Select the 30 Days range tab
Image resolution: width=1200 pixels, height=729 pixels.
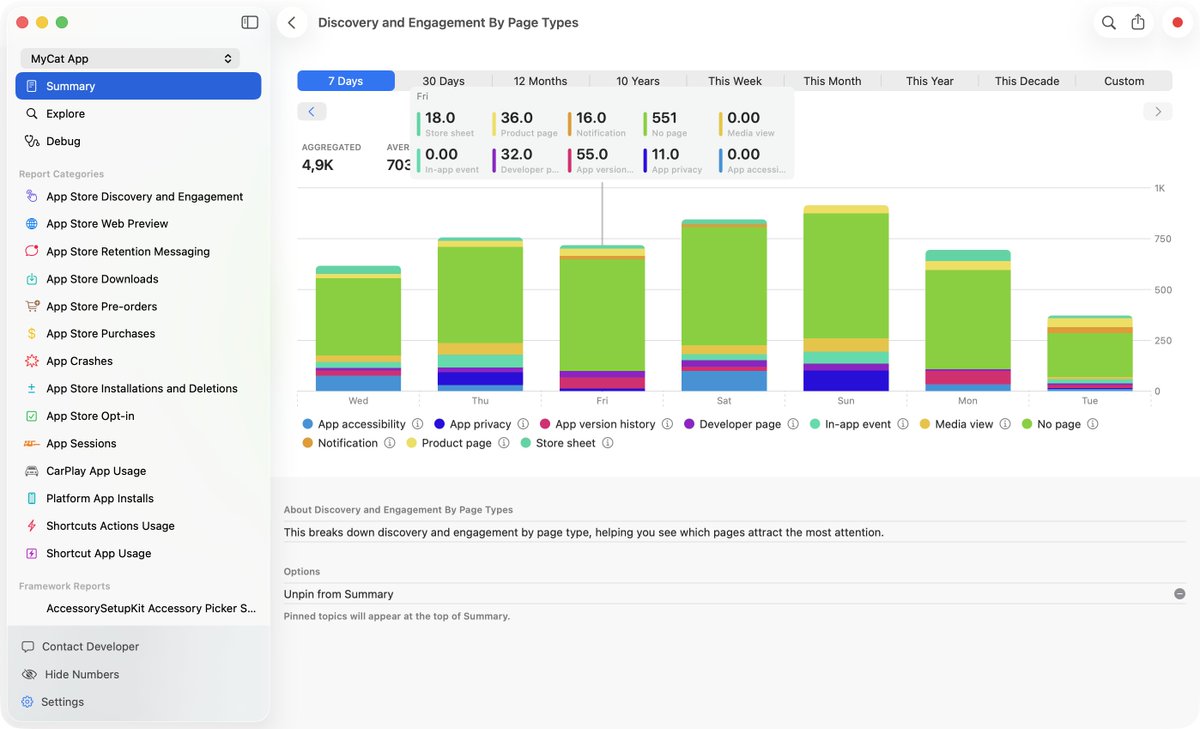[x=443, y=81]
